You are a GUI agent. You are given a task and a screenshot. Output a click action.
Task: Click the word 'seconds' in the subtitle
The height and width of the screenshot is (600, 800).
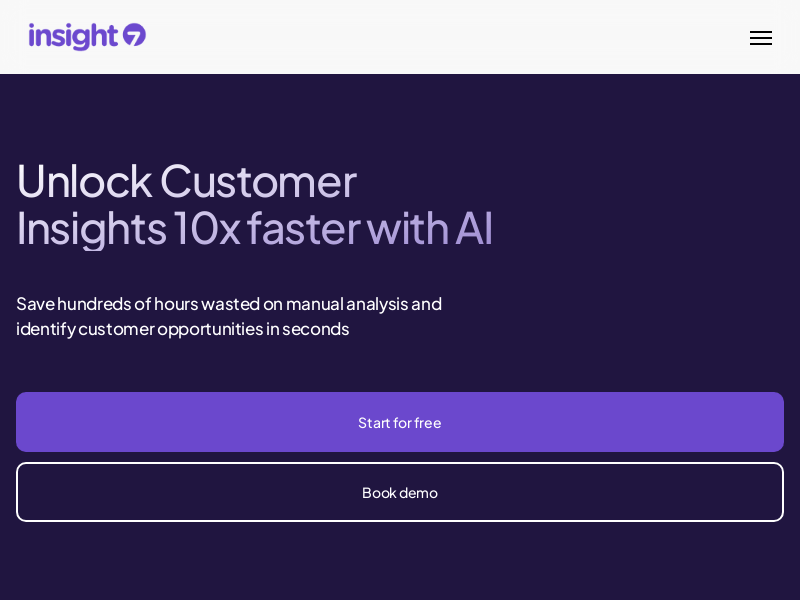point(316,329)
